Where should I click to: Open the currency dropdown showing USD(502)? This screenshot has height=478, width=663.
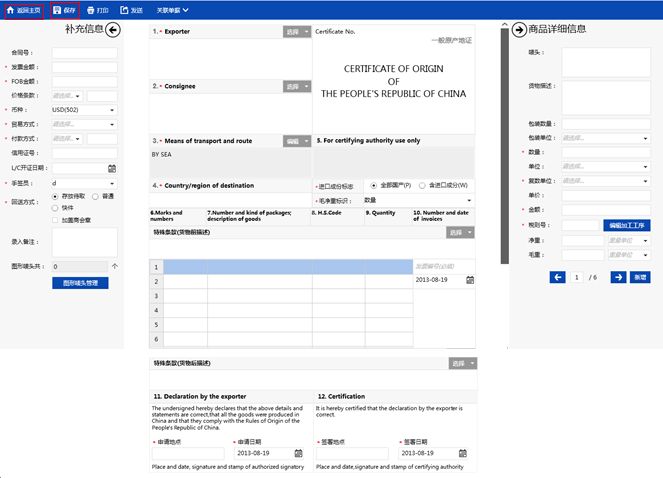click(84, 110)
